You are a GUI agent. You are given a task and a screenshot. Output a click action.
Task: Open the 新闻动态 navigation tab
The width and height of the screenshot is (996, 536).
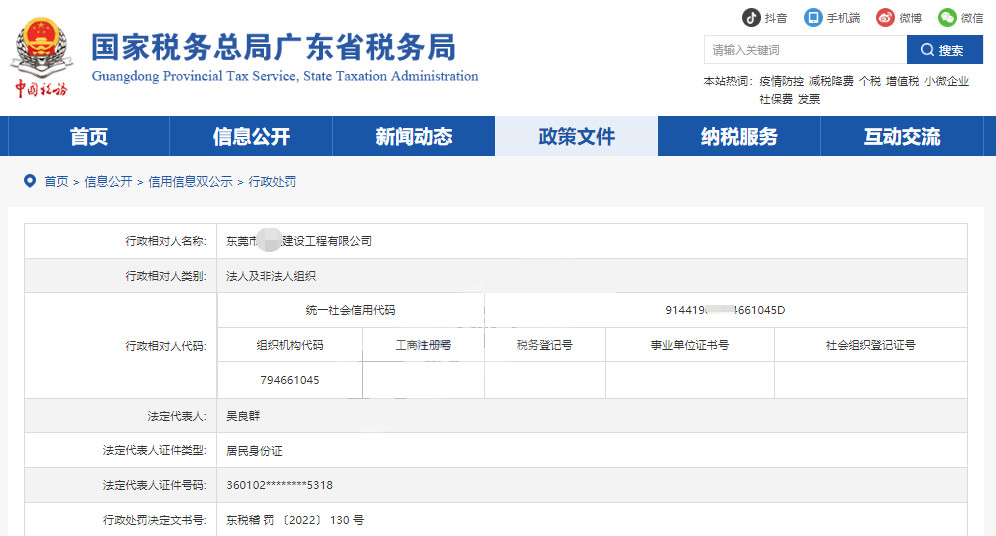click(x=414, y=136)
